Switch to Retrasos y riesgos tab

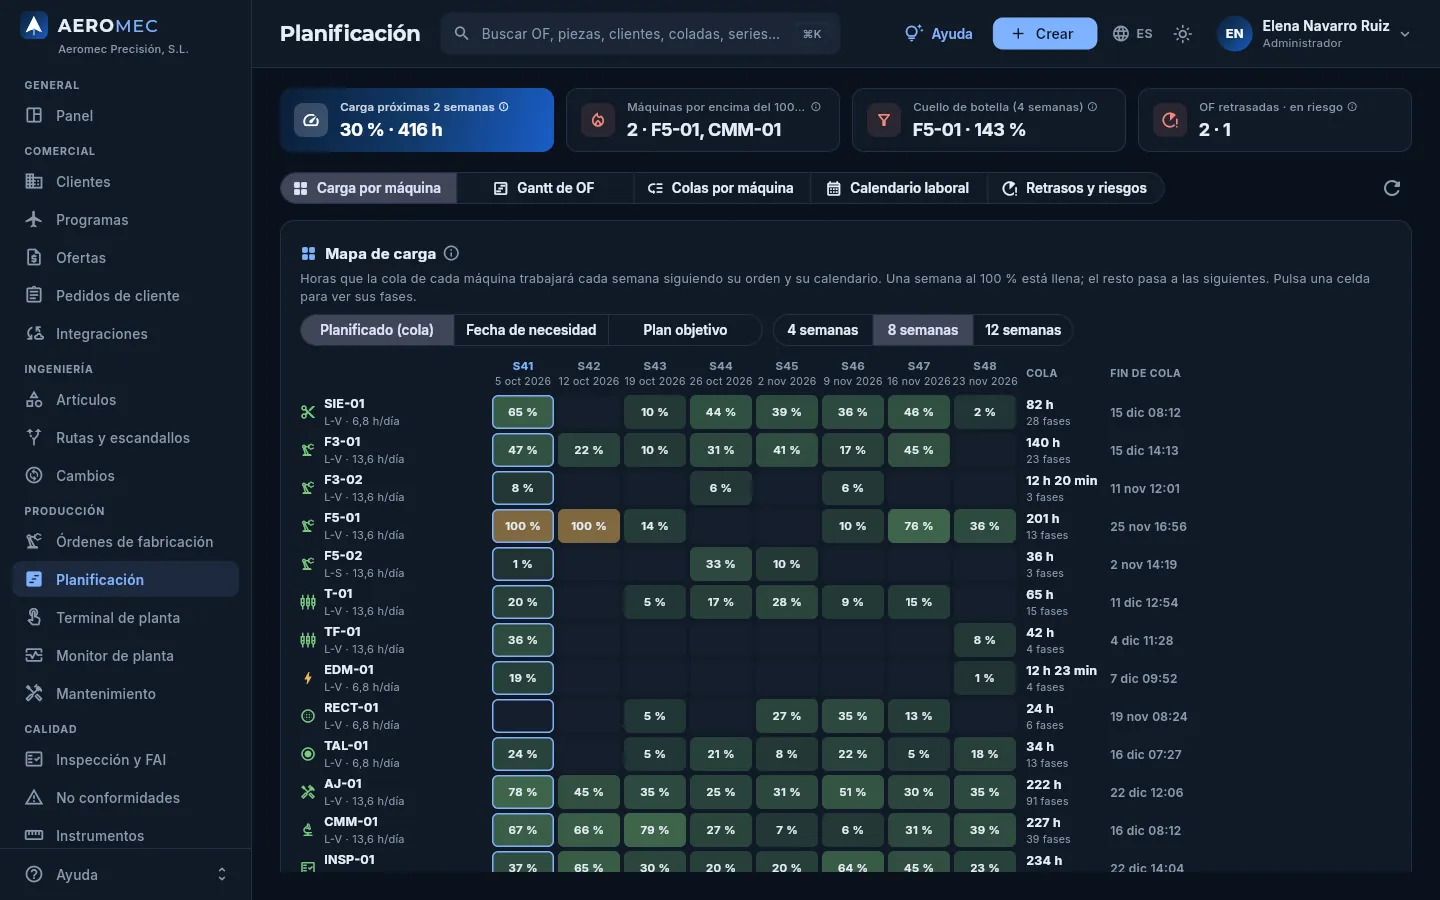[1075, 188]
